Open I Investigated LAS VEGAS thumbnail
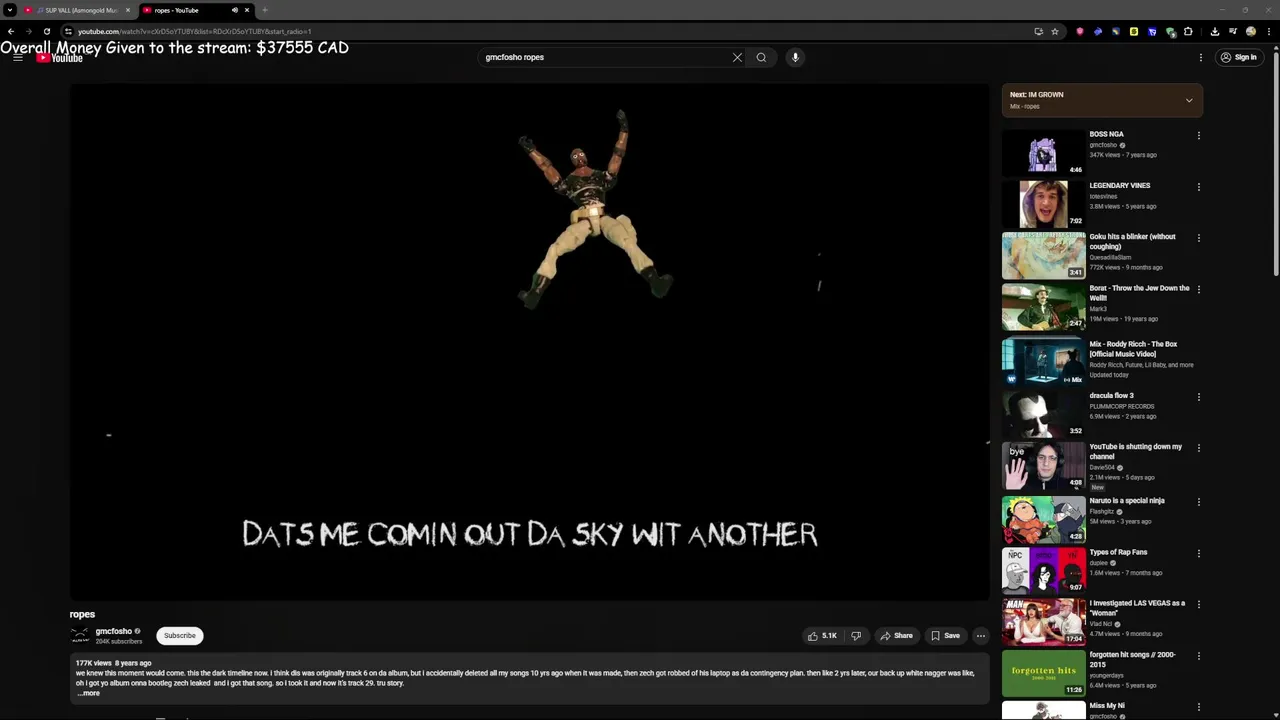This screenshot has height=720, width=1280. [x=1043, y=622]
